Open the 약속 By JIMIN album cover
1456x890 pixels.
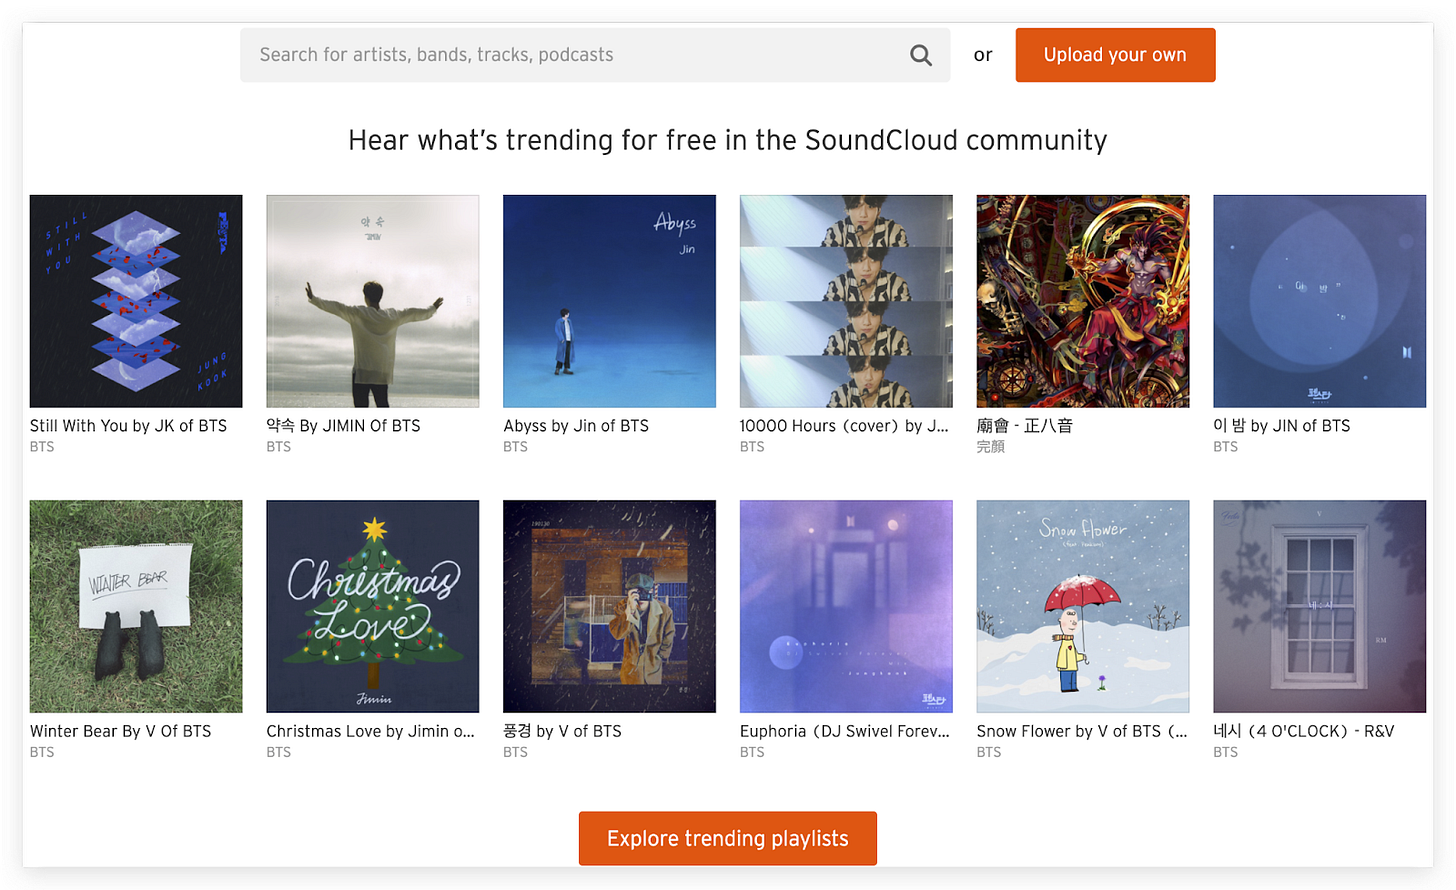click(373, 301)
